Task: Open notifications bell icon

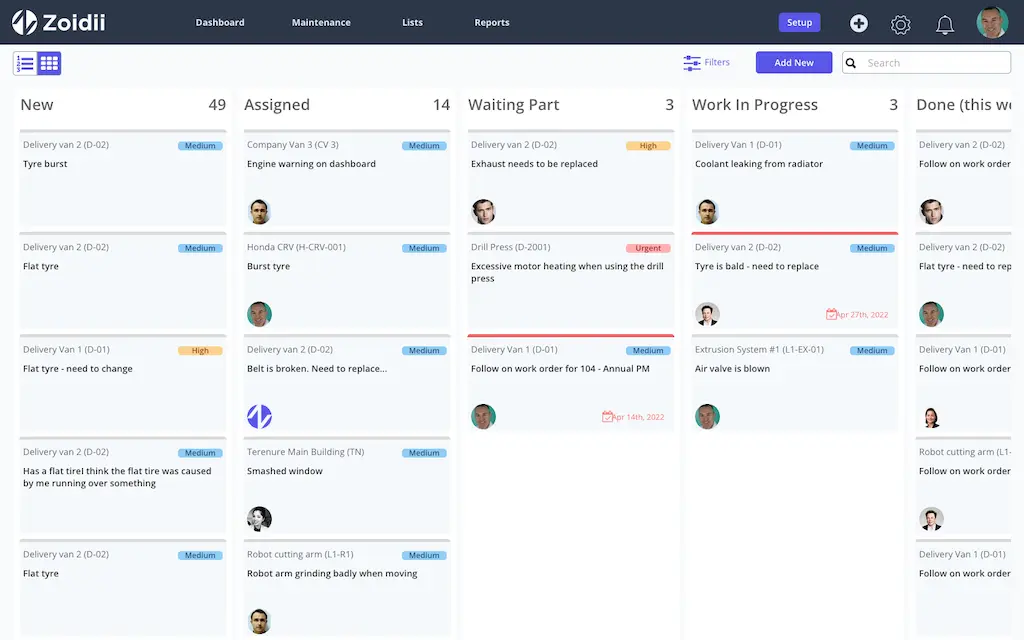Action: pos(944,25)
